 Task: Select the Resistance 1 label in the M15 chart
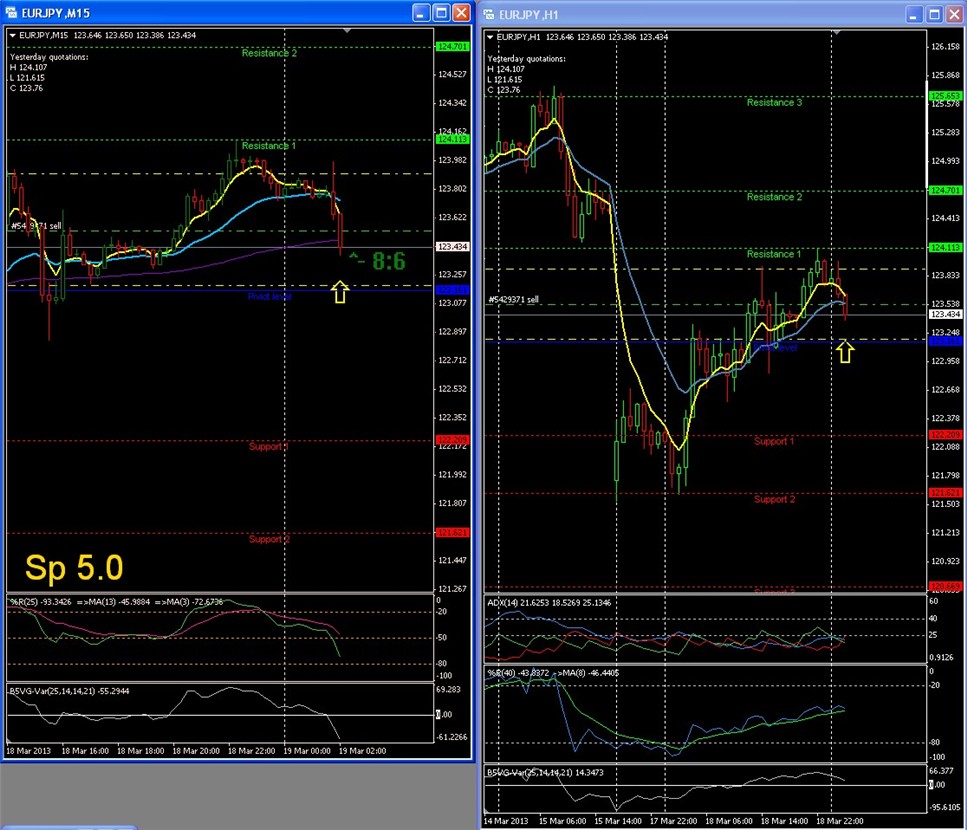pyautogui.click(x=268, y=146)
